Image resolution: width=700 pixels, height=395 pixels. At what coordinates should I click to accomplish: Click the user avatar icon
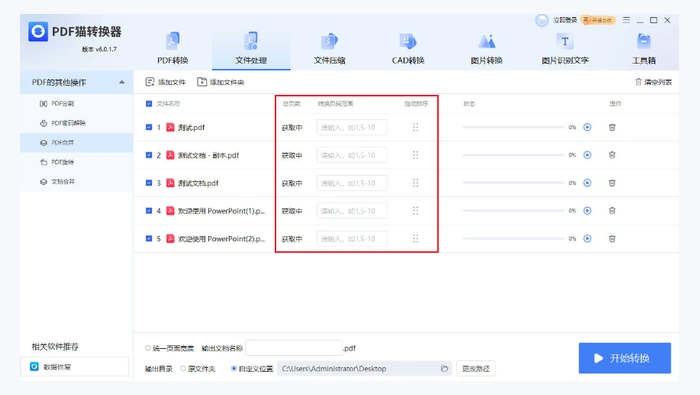point(542,20)
